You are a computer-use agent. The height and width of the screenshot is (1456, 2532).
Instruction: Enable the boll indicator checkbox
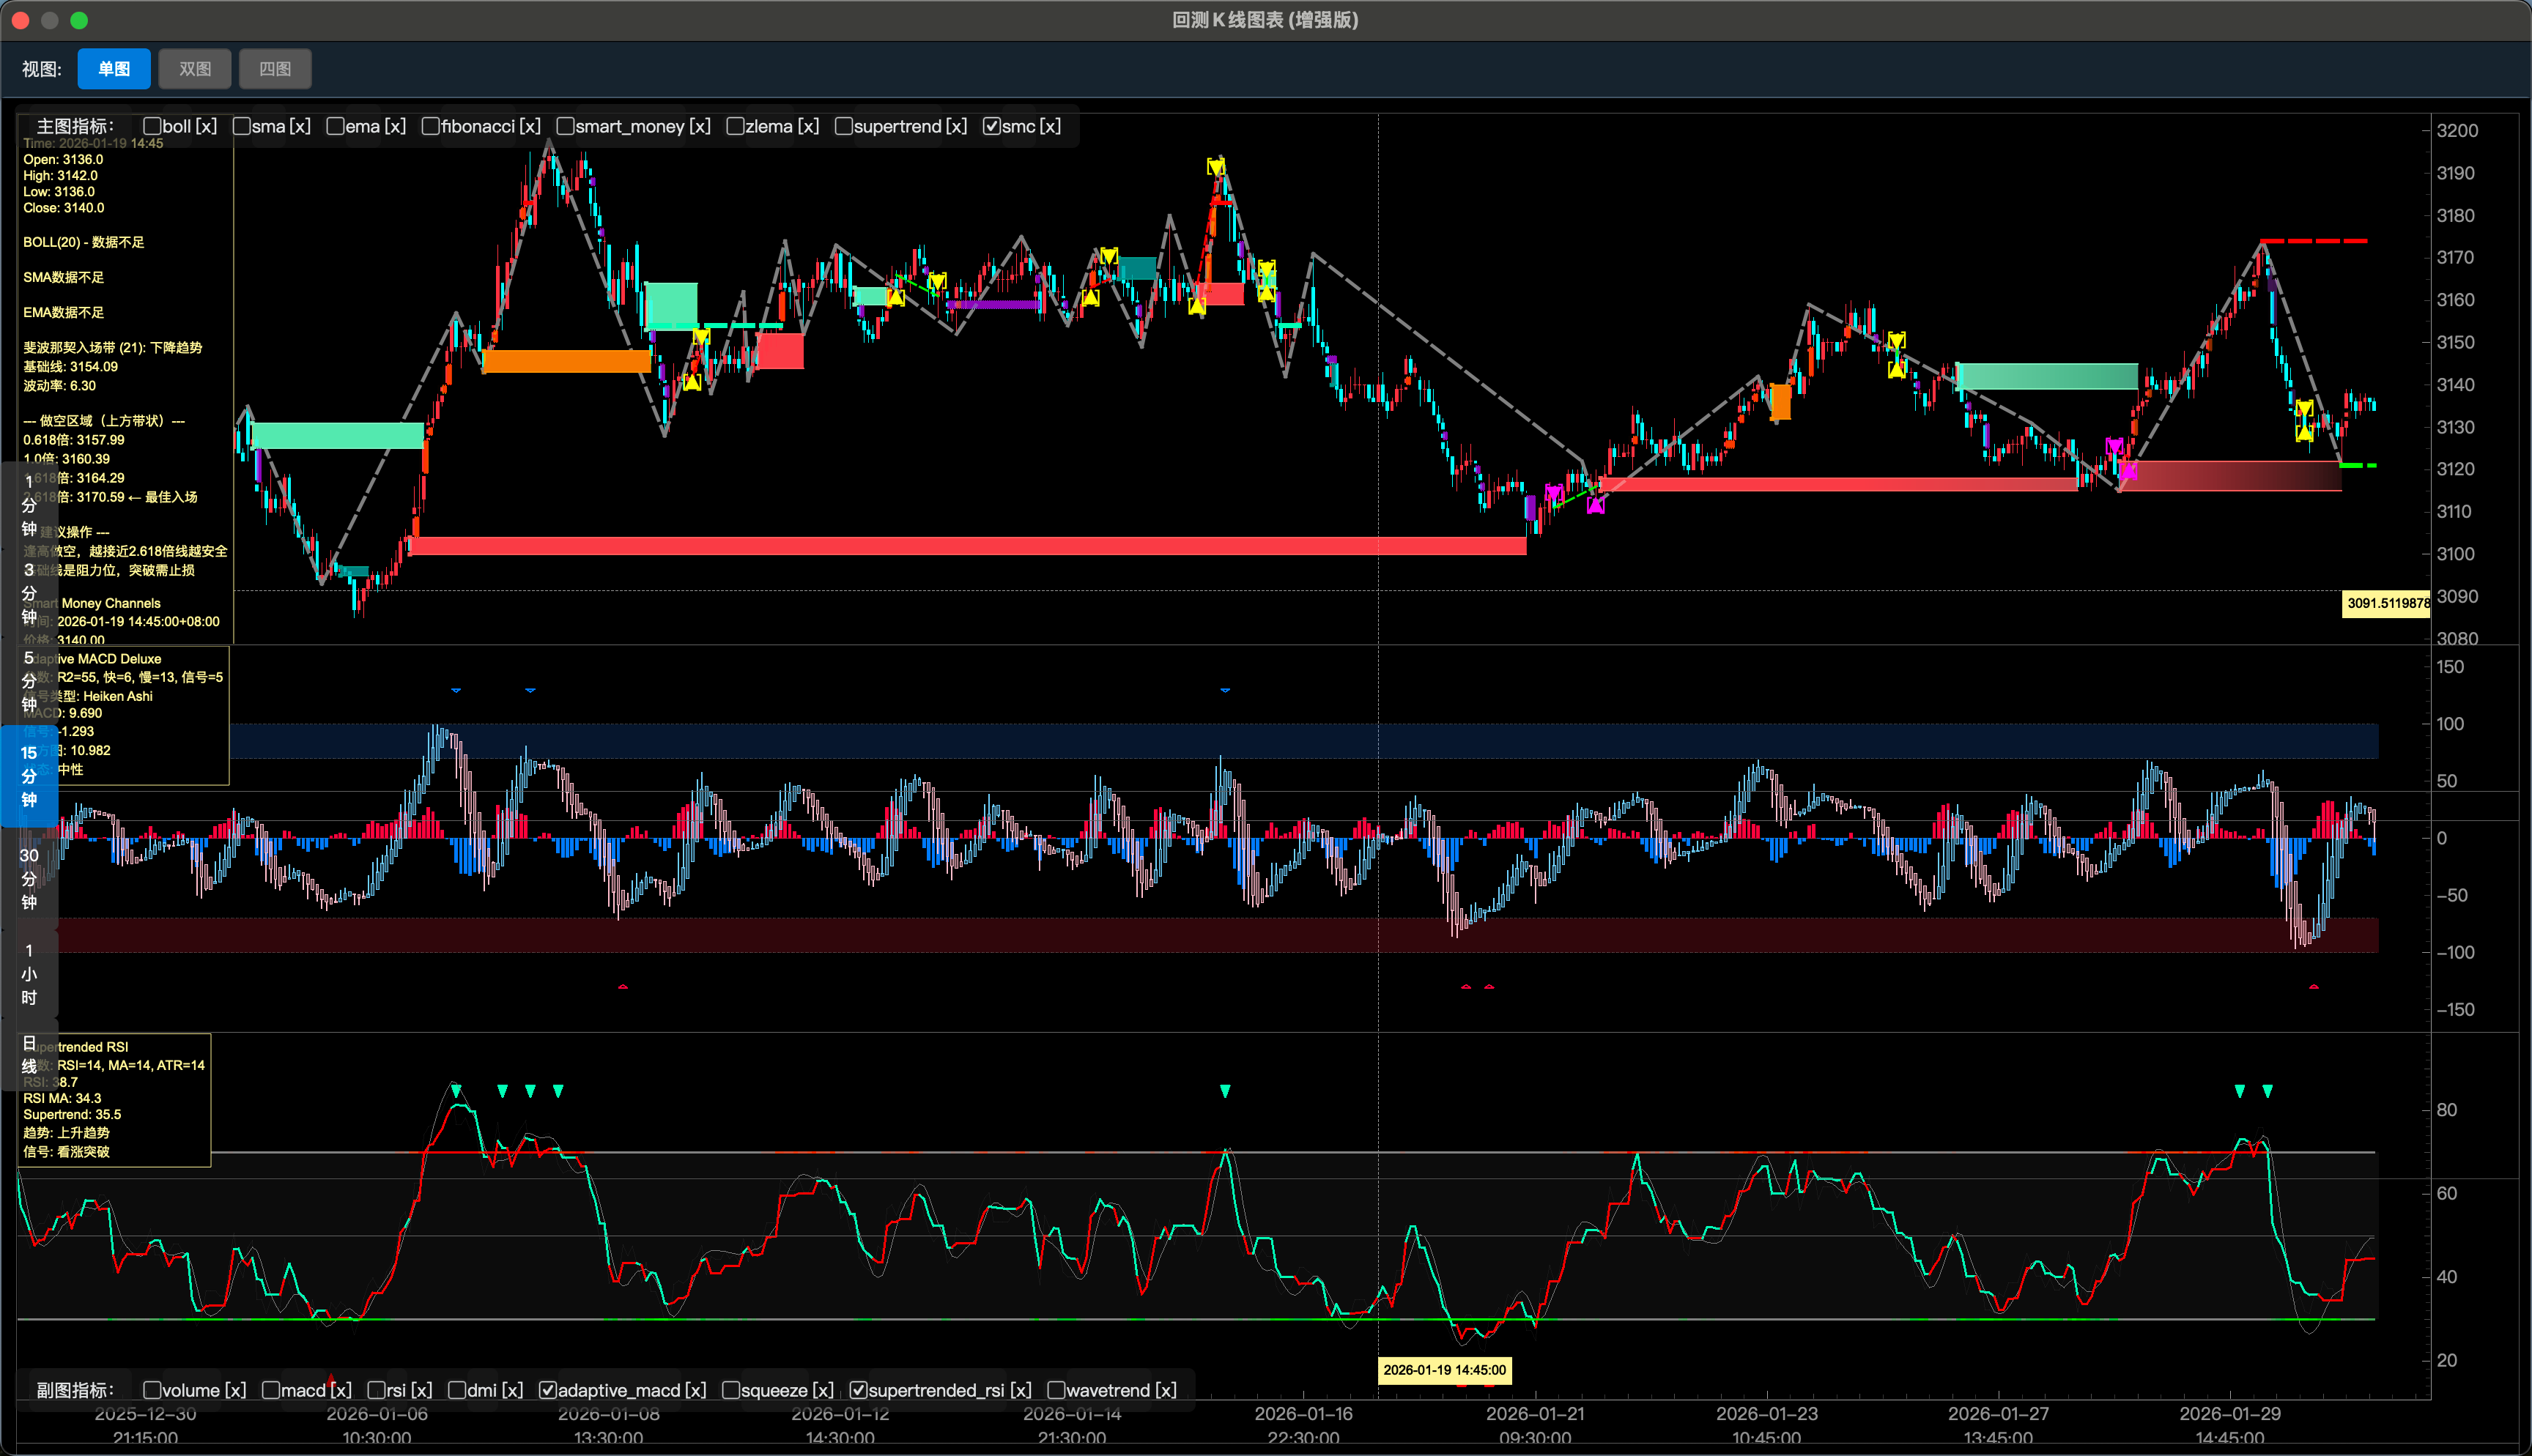152,126
